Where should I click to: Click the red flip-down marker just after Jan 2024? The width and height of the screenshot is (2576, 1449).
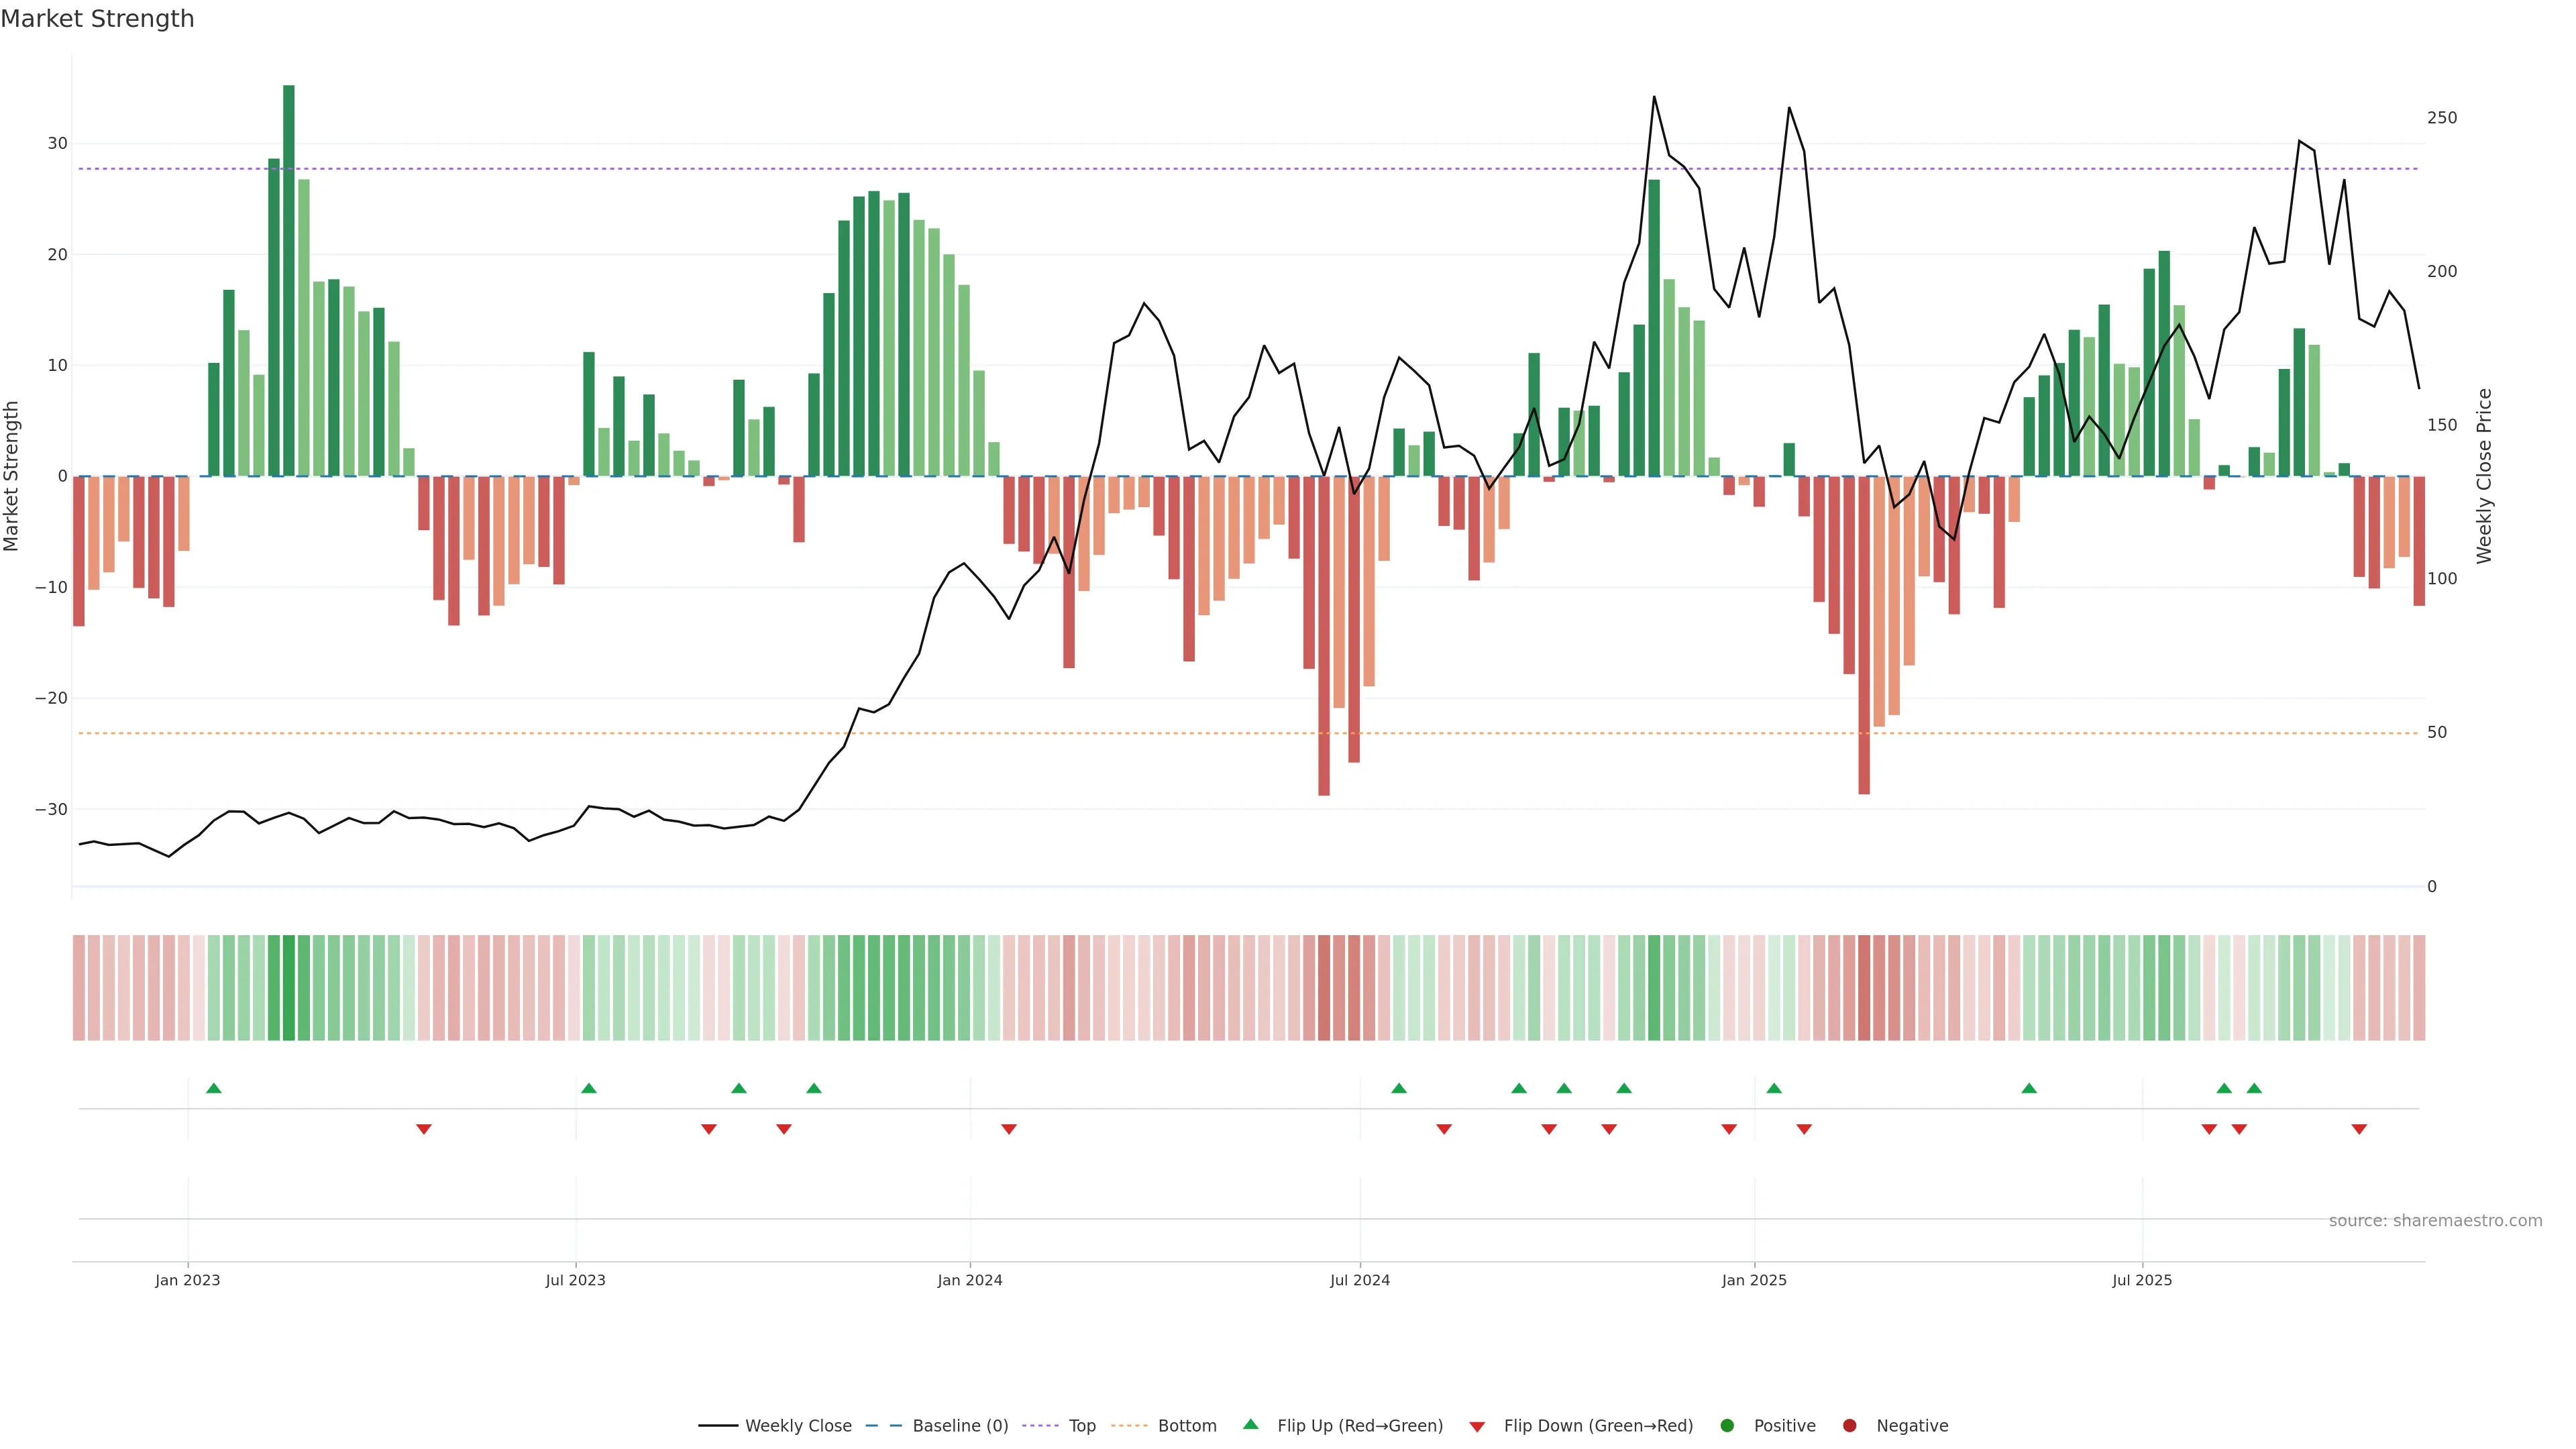1009,1129
